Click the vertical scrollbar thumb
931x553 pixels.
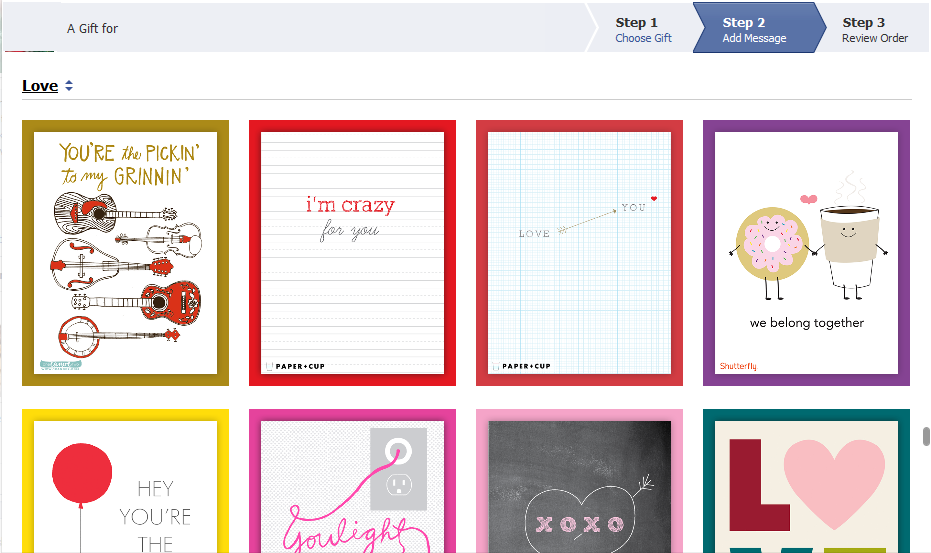(926, 437)
